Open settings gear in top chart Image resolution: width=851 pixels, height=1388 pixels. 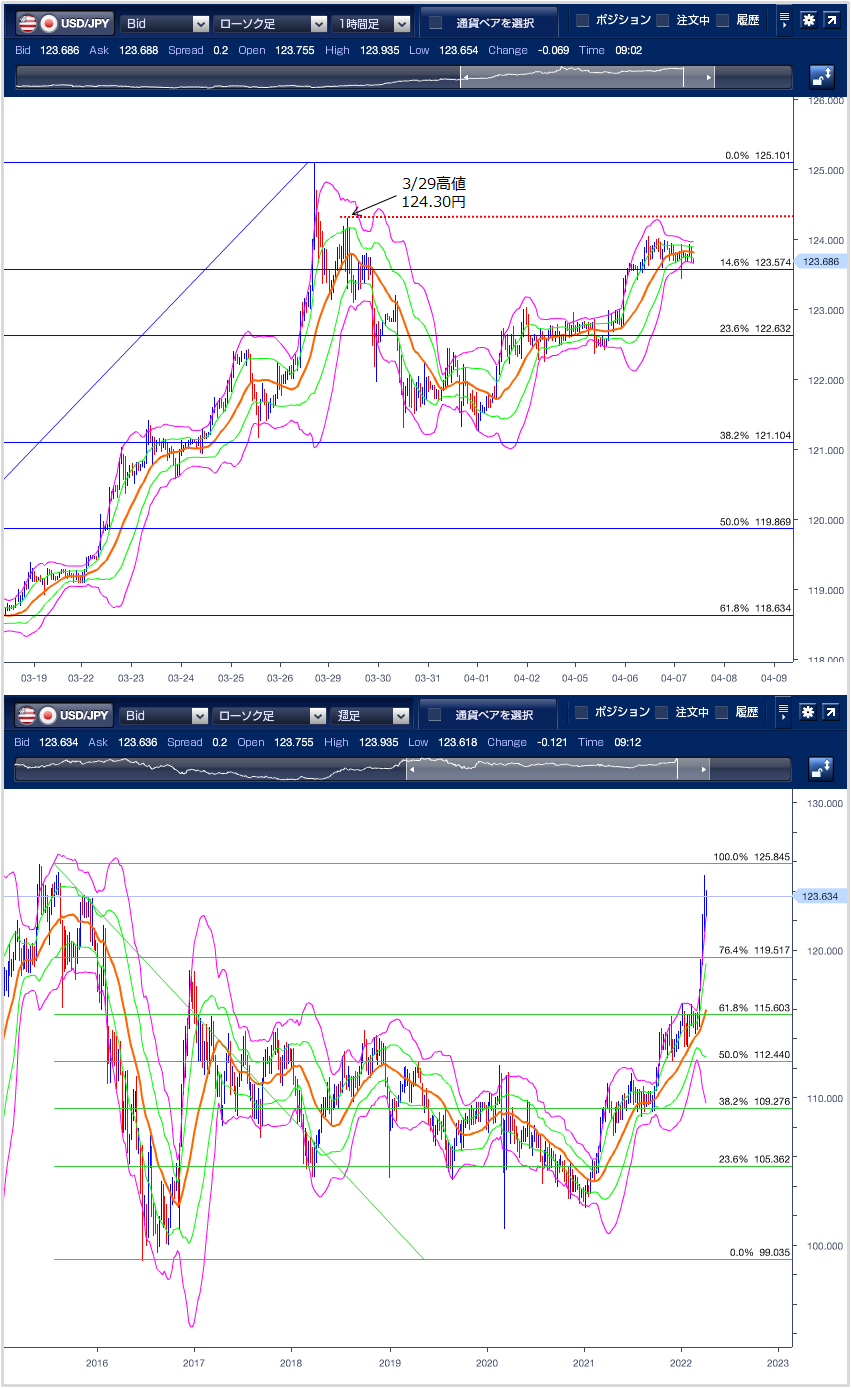[x=808, y=22]
